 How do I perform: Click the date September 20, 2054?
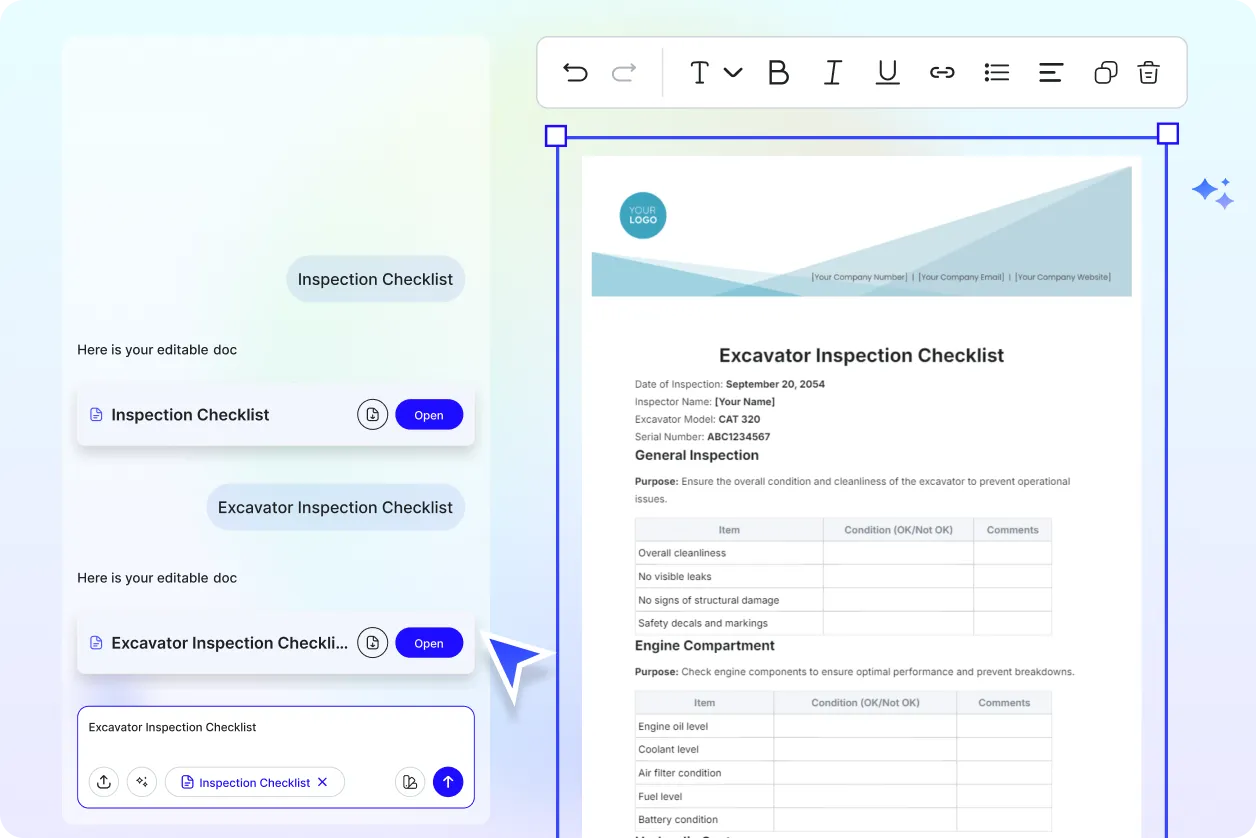click(x=775, y=384)
